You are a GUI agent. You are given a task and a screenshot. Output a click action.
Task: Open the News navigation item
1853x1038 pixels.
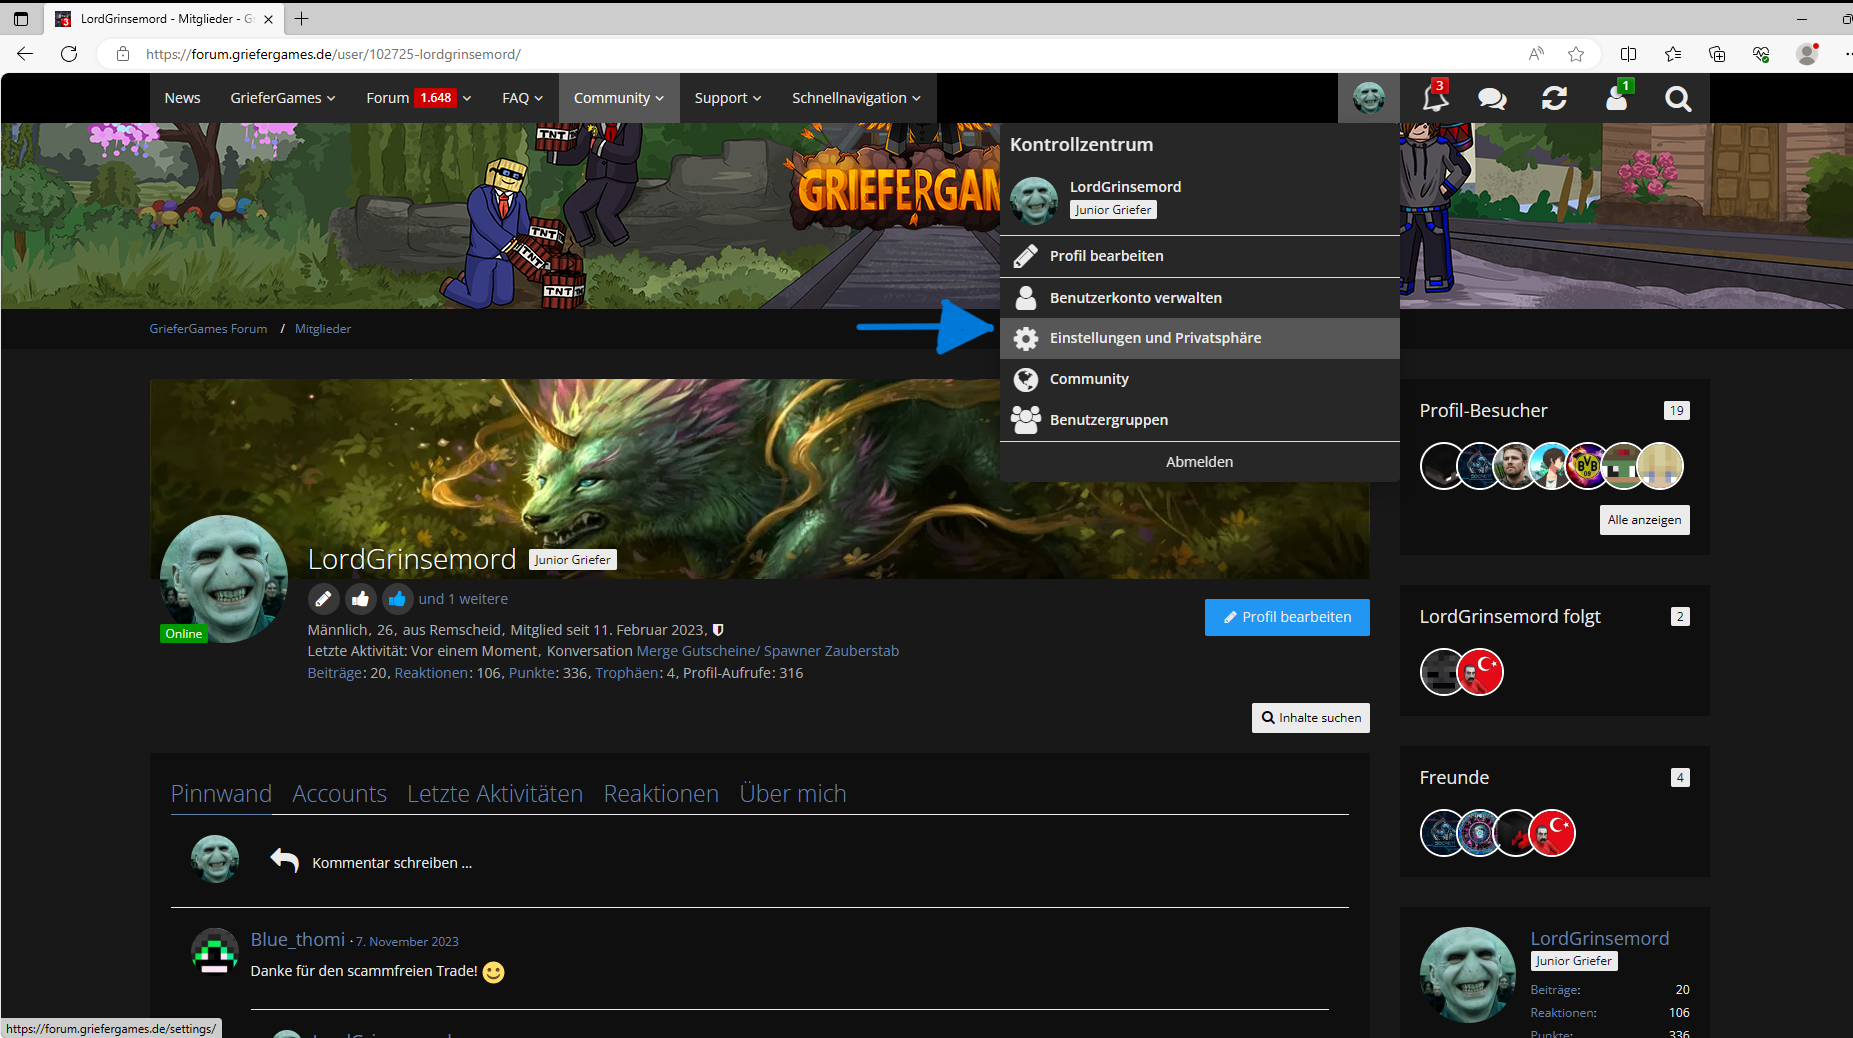tap(183, 98)
